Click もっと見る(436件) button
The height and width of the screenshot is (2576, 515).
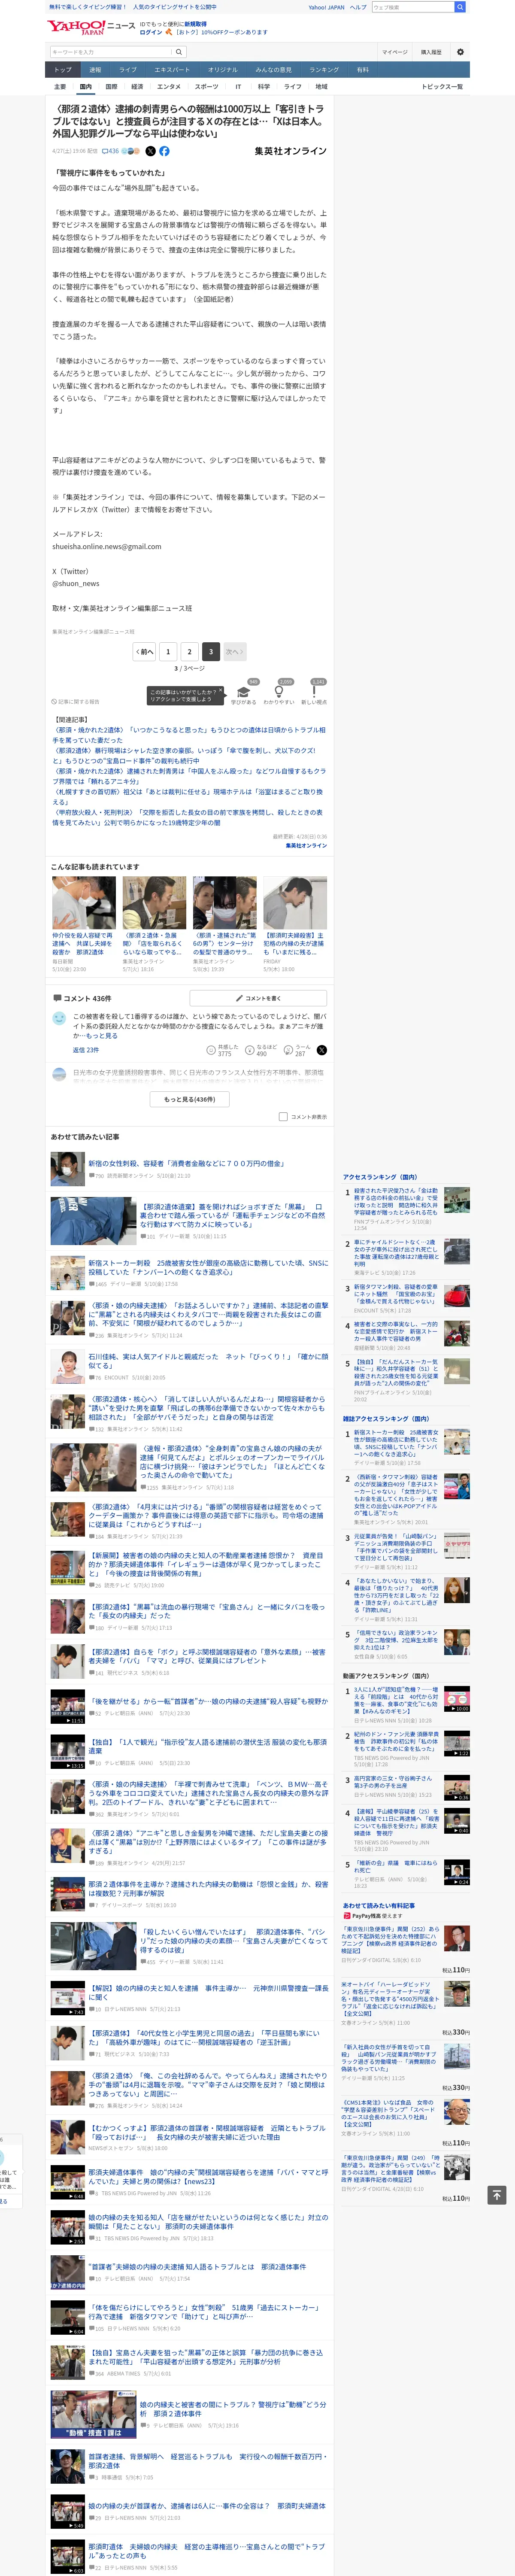[190, 1099]
